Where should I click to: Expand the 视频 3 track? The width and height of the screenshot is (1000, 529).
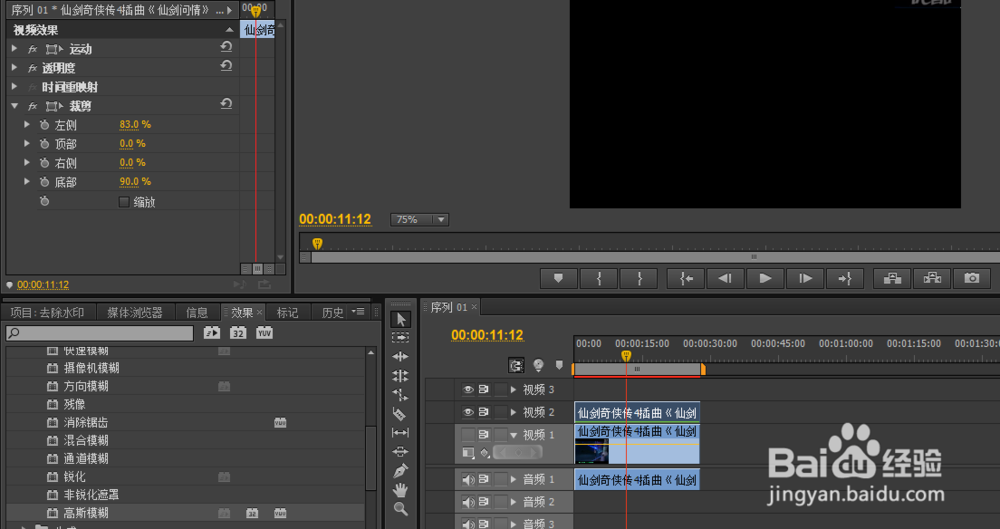(513, 389)
